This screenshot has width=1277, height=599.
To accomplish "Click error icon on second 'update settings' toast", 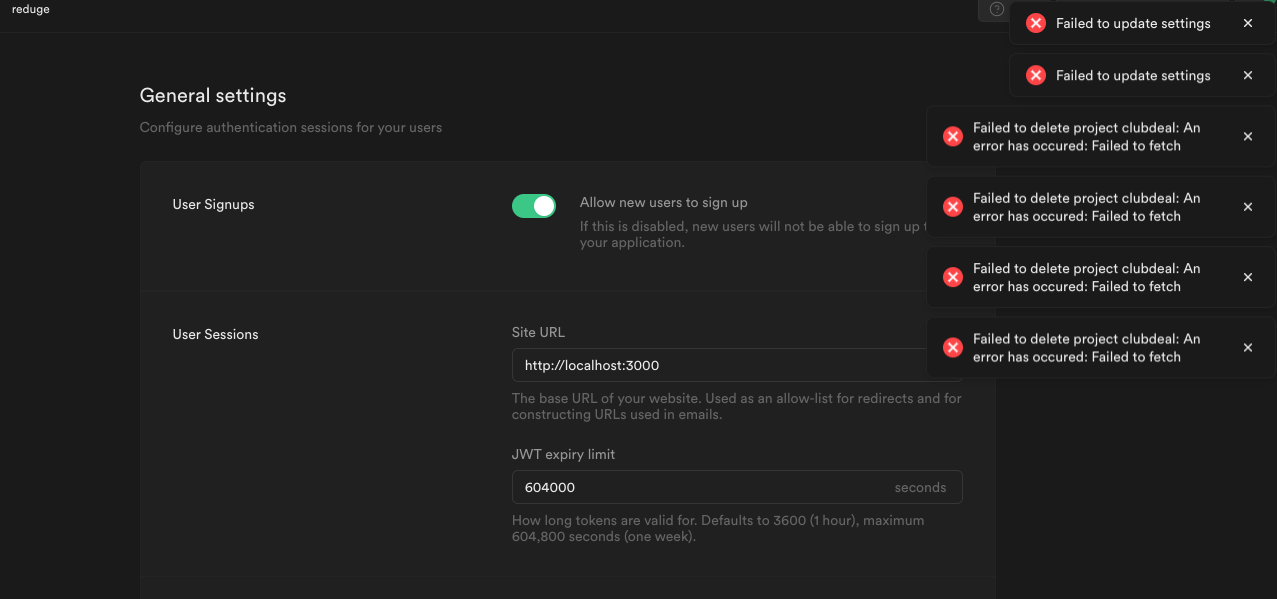I will pyautogui.click(x=1036, y=75).
